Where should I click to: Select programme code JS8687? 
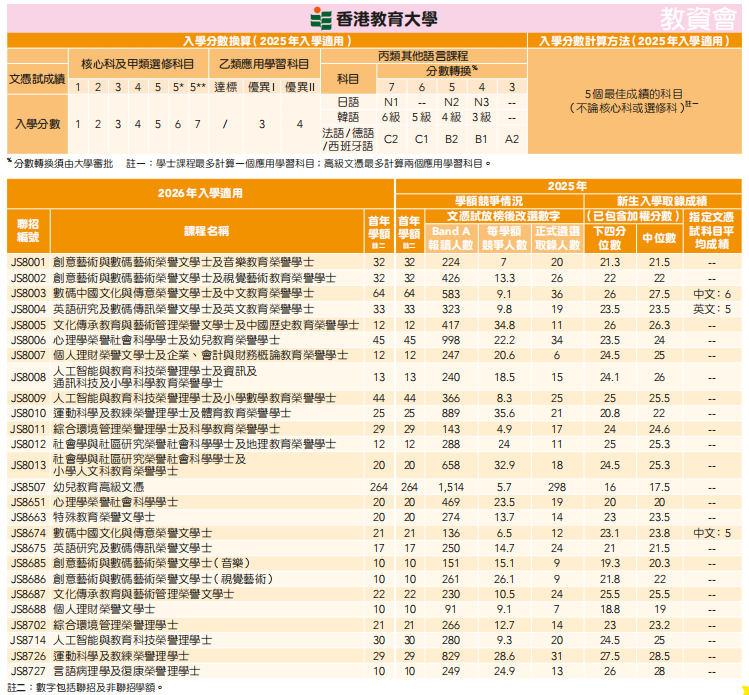(x=28, y=594)
